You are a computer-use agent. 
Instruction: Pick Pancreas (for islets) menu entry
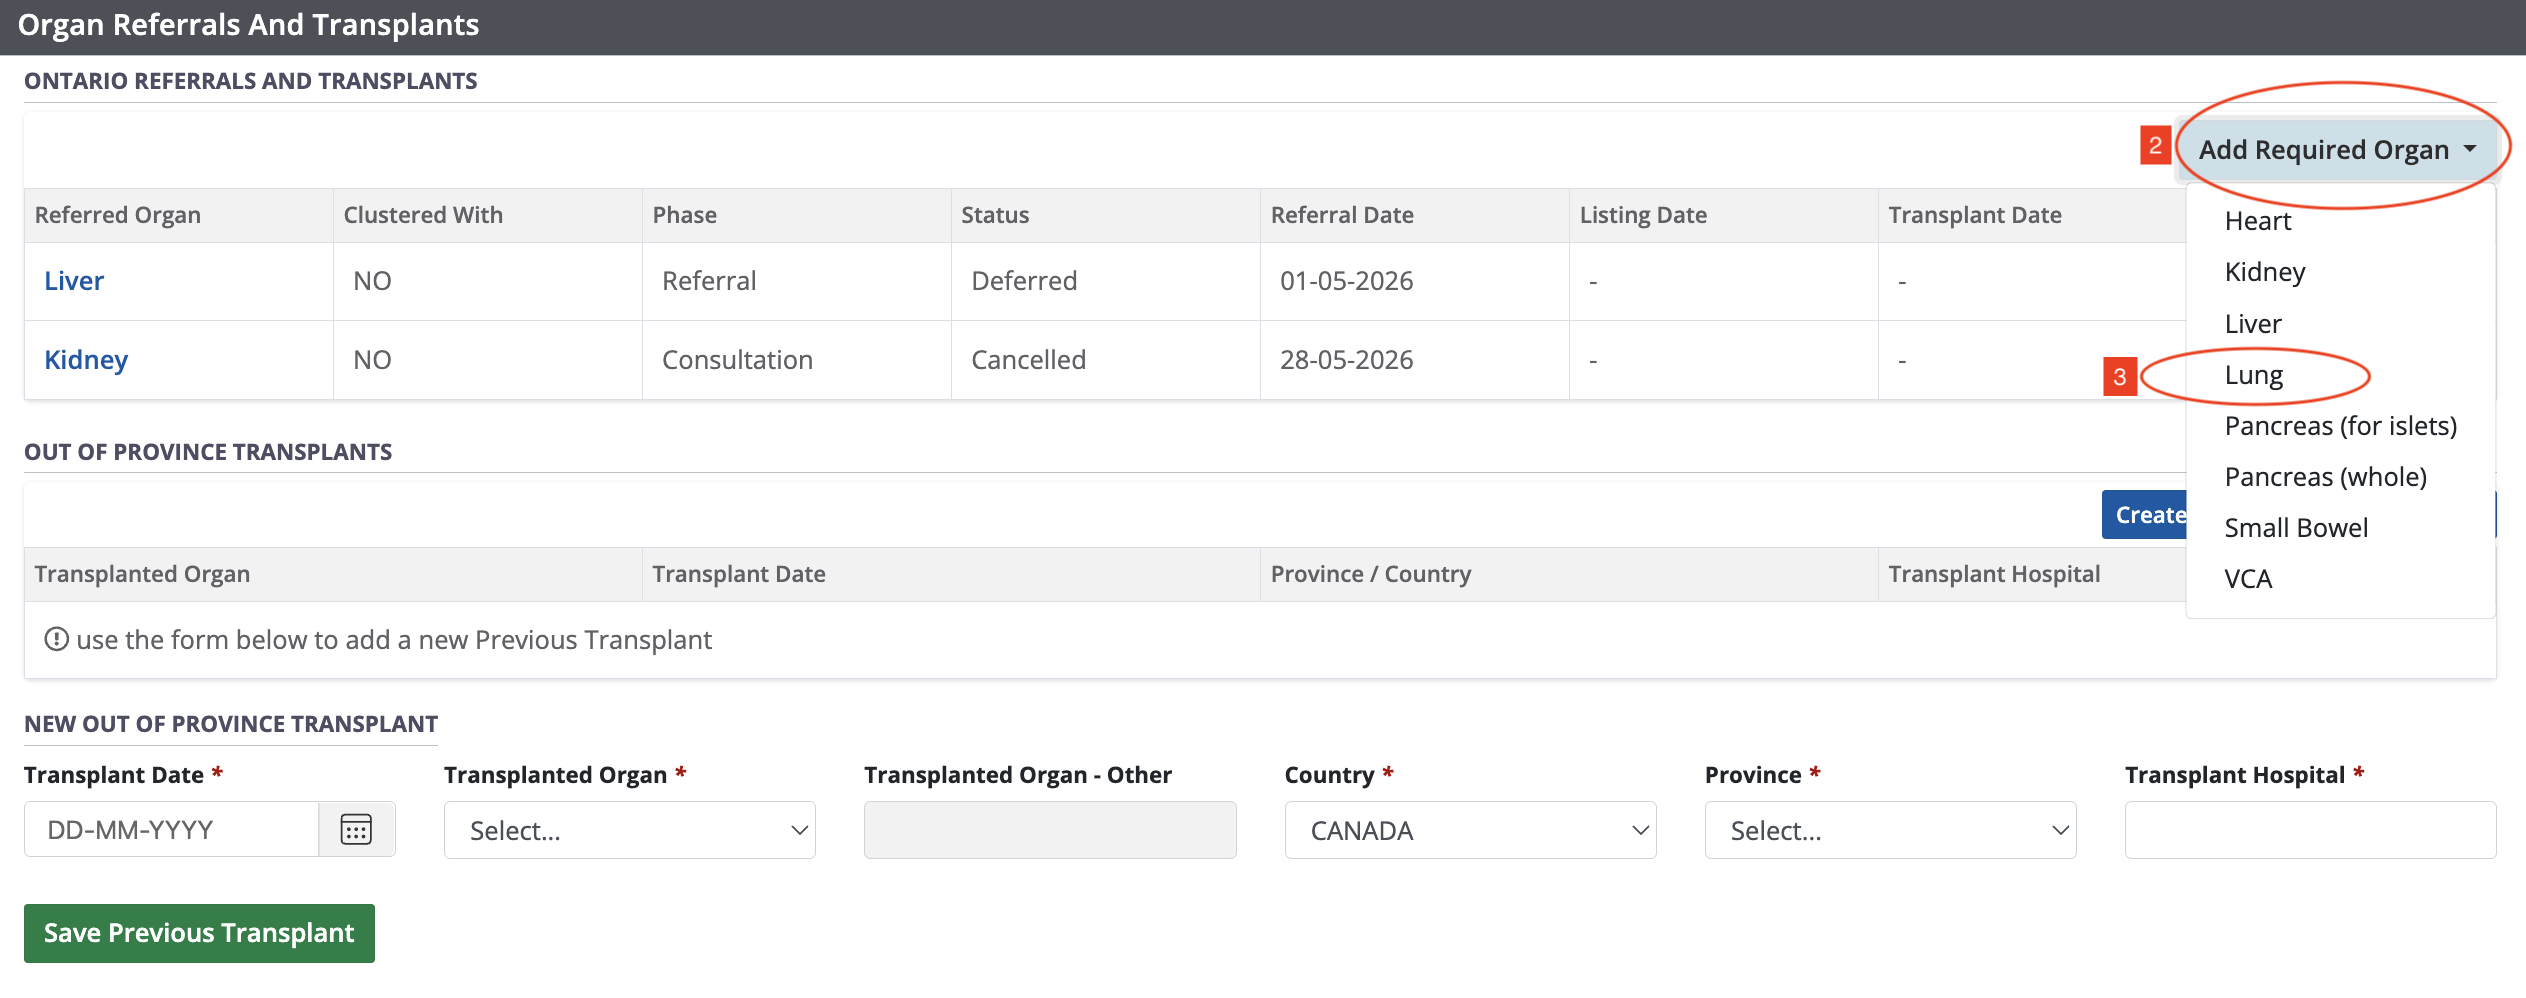[x=2340, y=426]
